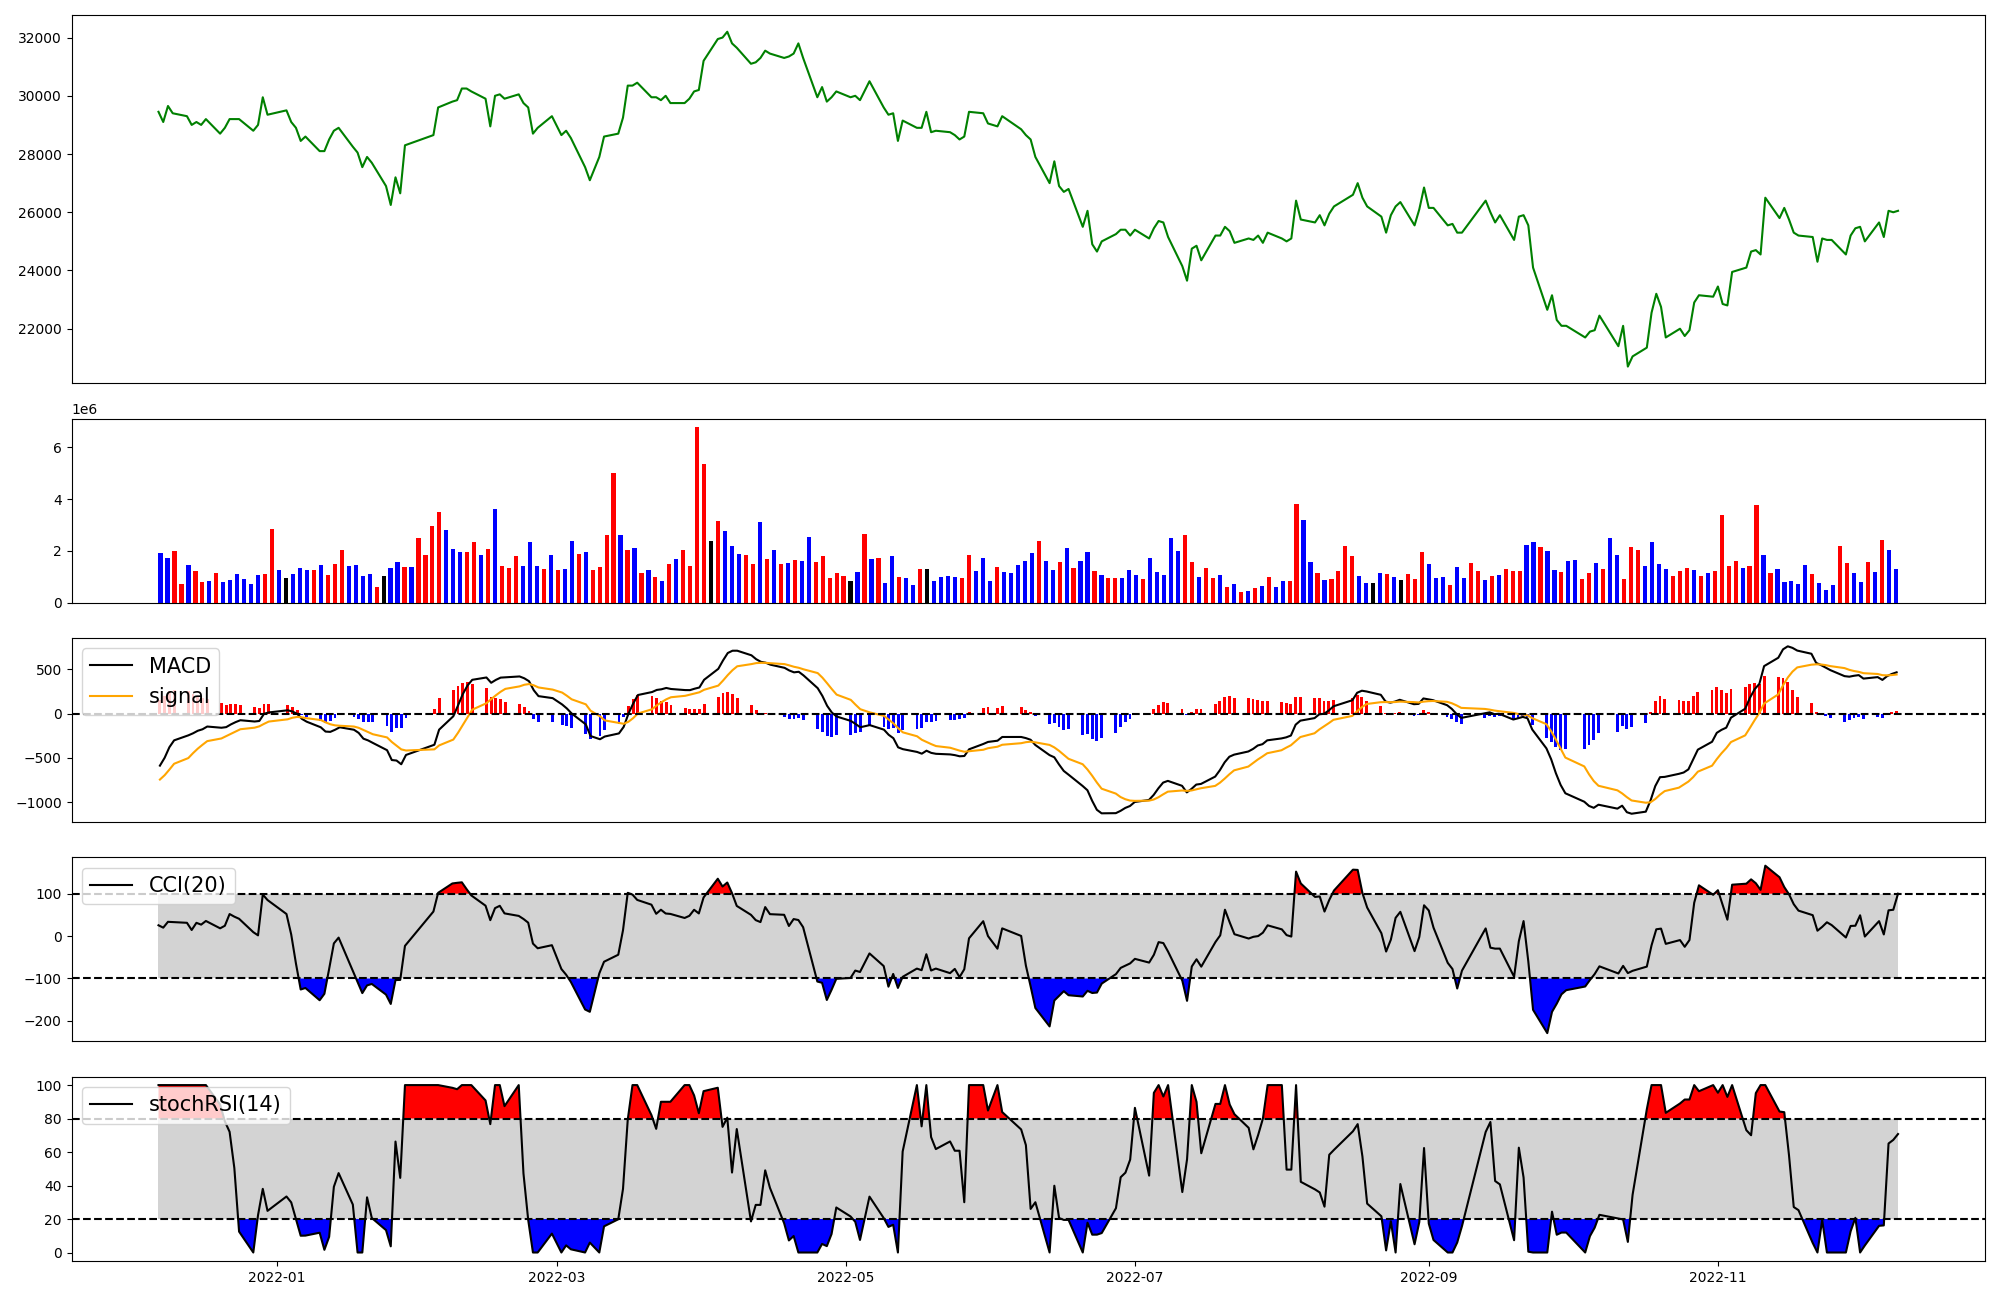Click the 32000 price axis label
The width and height of the screenshot is (2000, 1300).
(39, 38)
